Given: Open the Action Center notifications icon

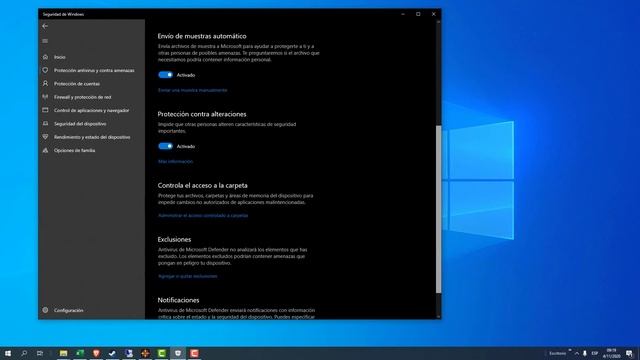Looking at the screenshot, I should (630, 353).
